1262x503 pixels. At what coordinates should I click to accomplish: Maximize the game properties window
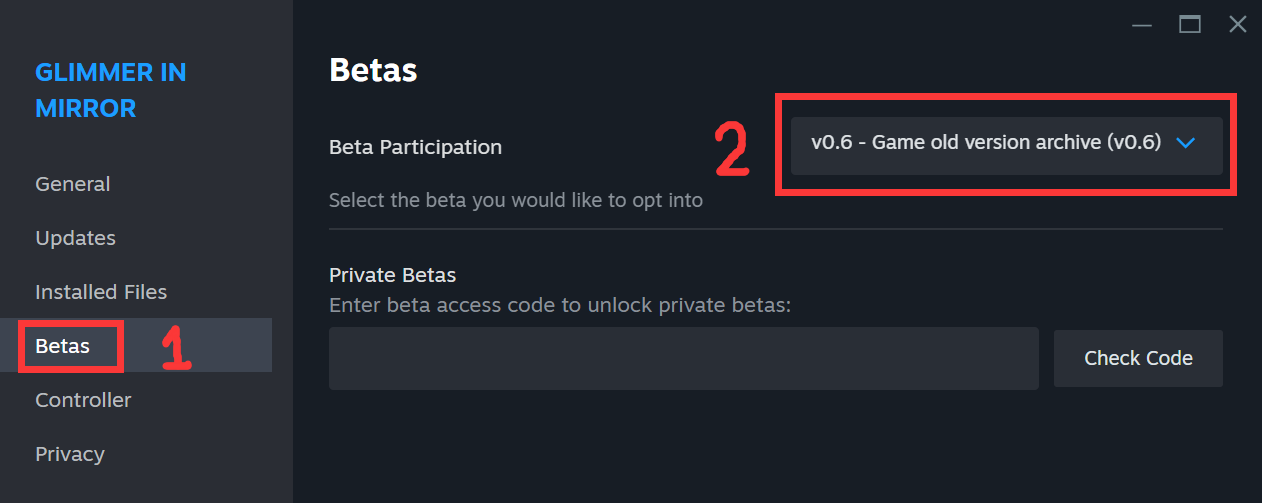pos(1190,25)
